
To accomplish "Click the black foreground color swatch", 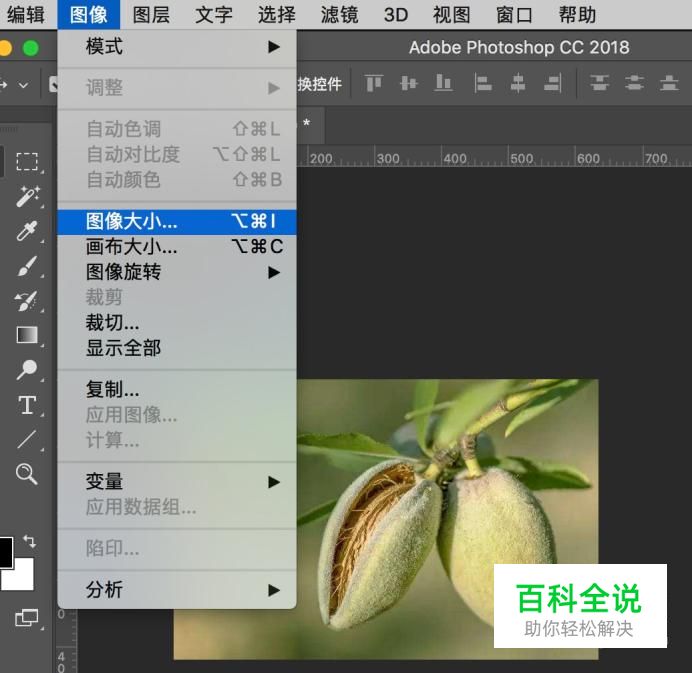I will (x=5, y=552).
